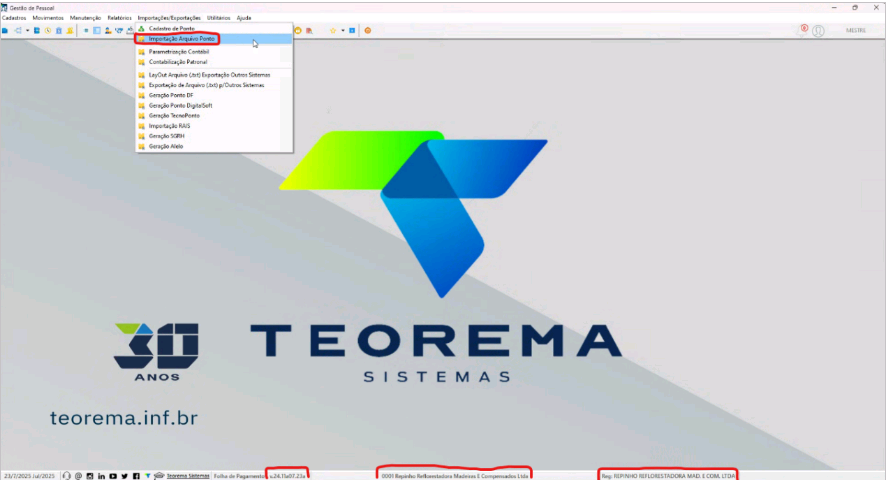Click the user profile avatar icon
Viewport: 888px width, 480px height.
point(818,31)
